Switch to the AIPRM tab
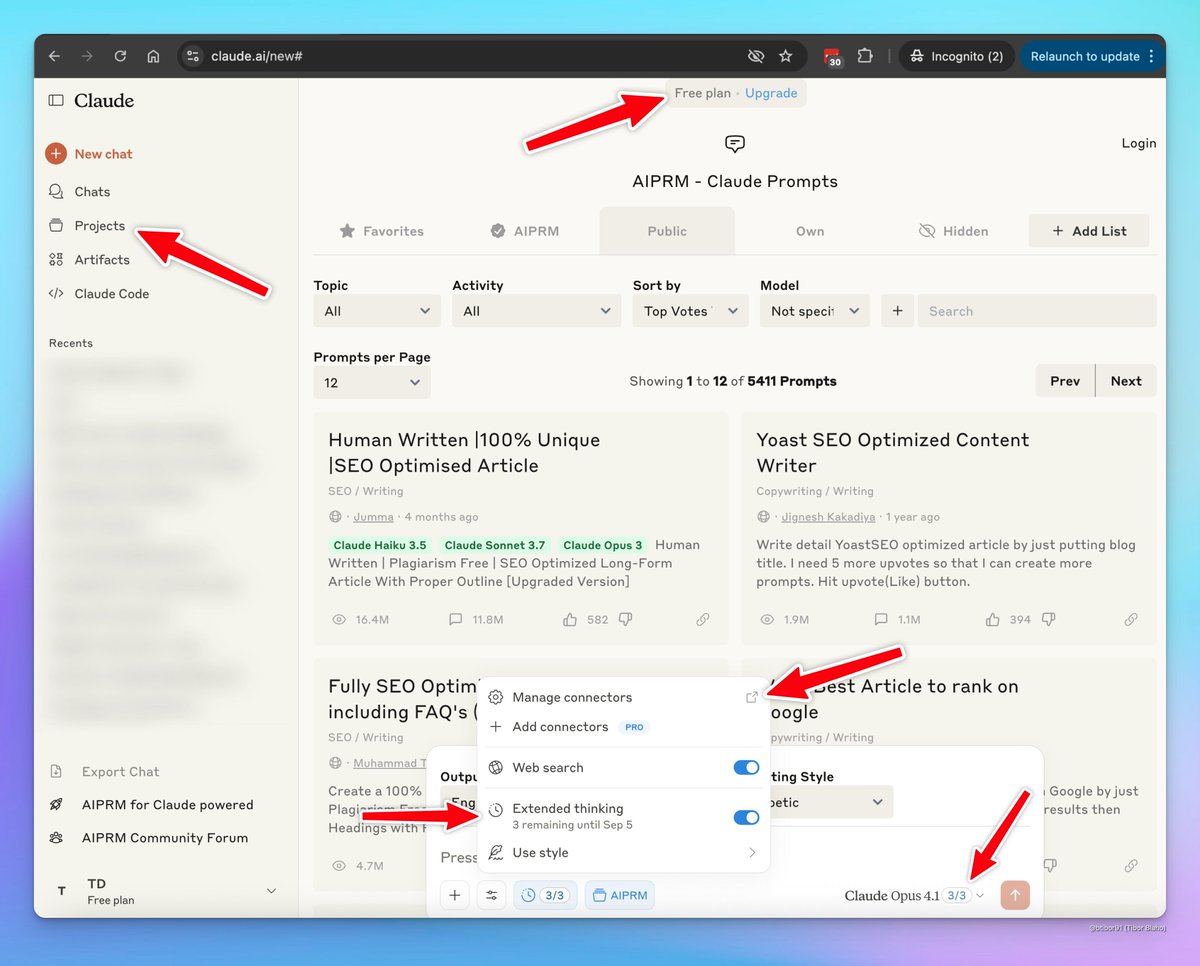This screenshot has height=966, width=1200. point(524,231)
